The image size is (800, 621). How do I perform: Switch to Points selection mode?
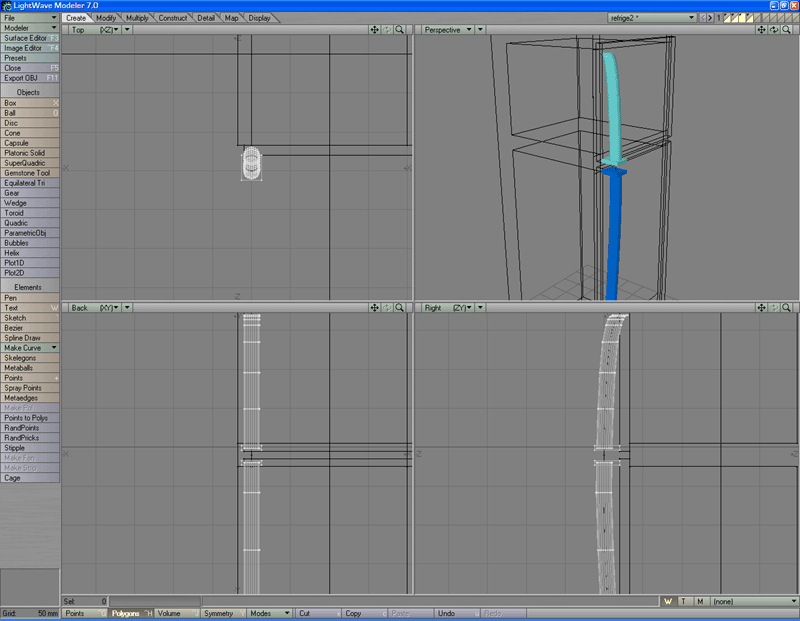coord(85,613)
